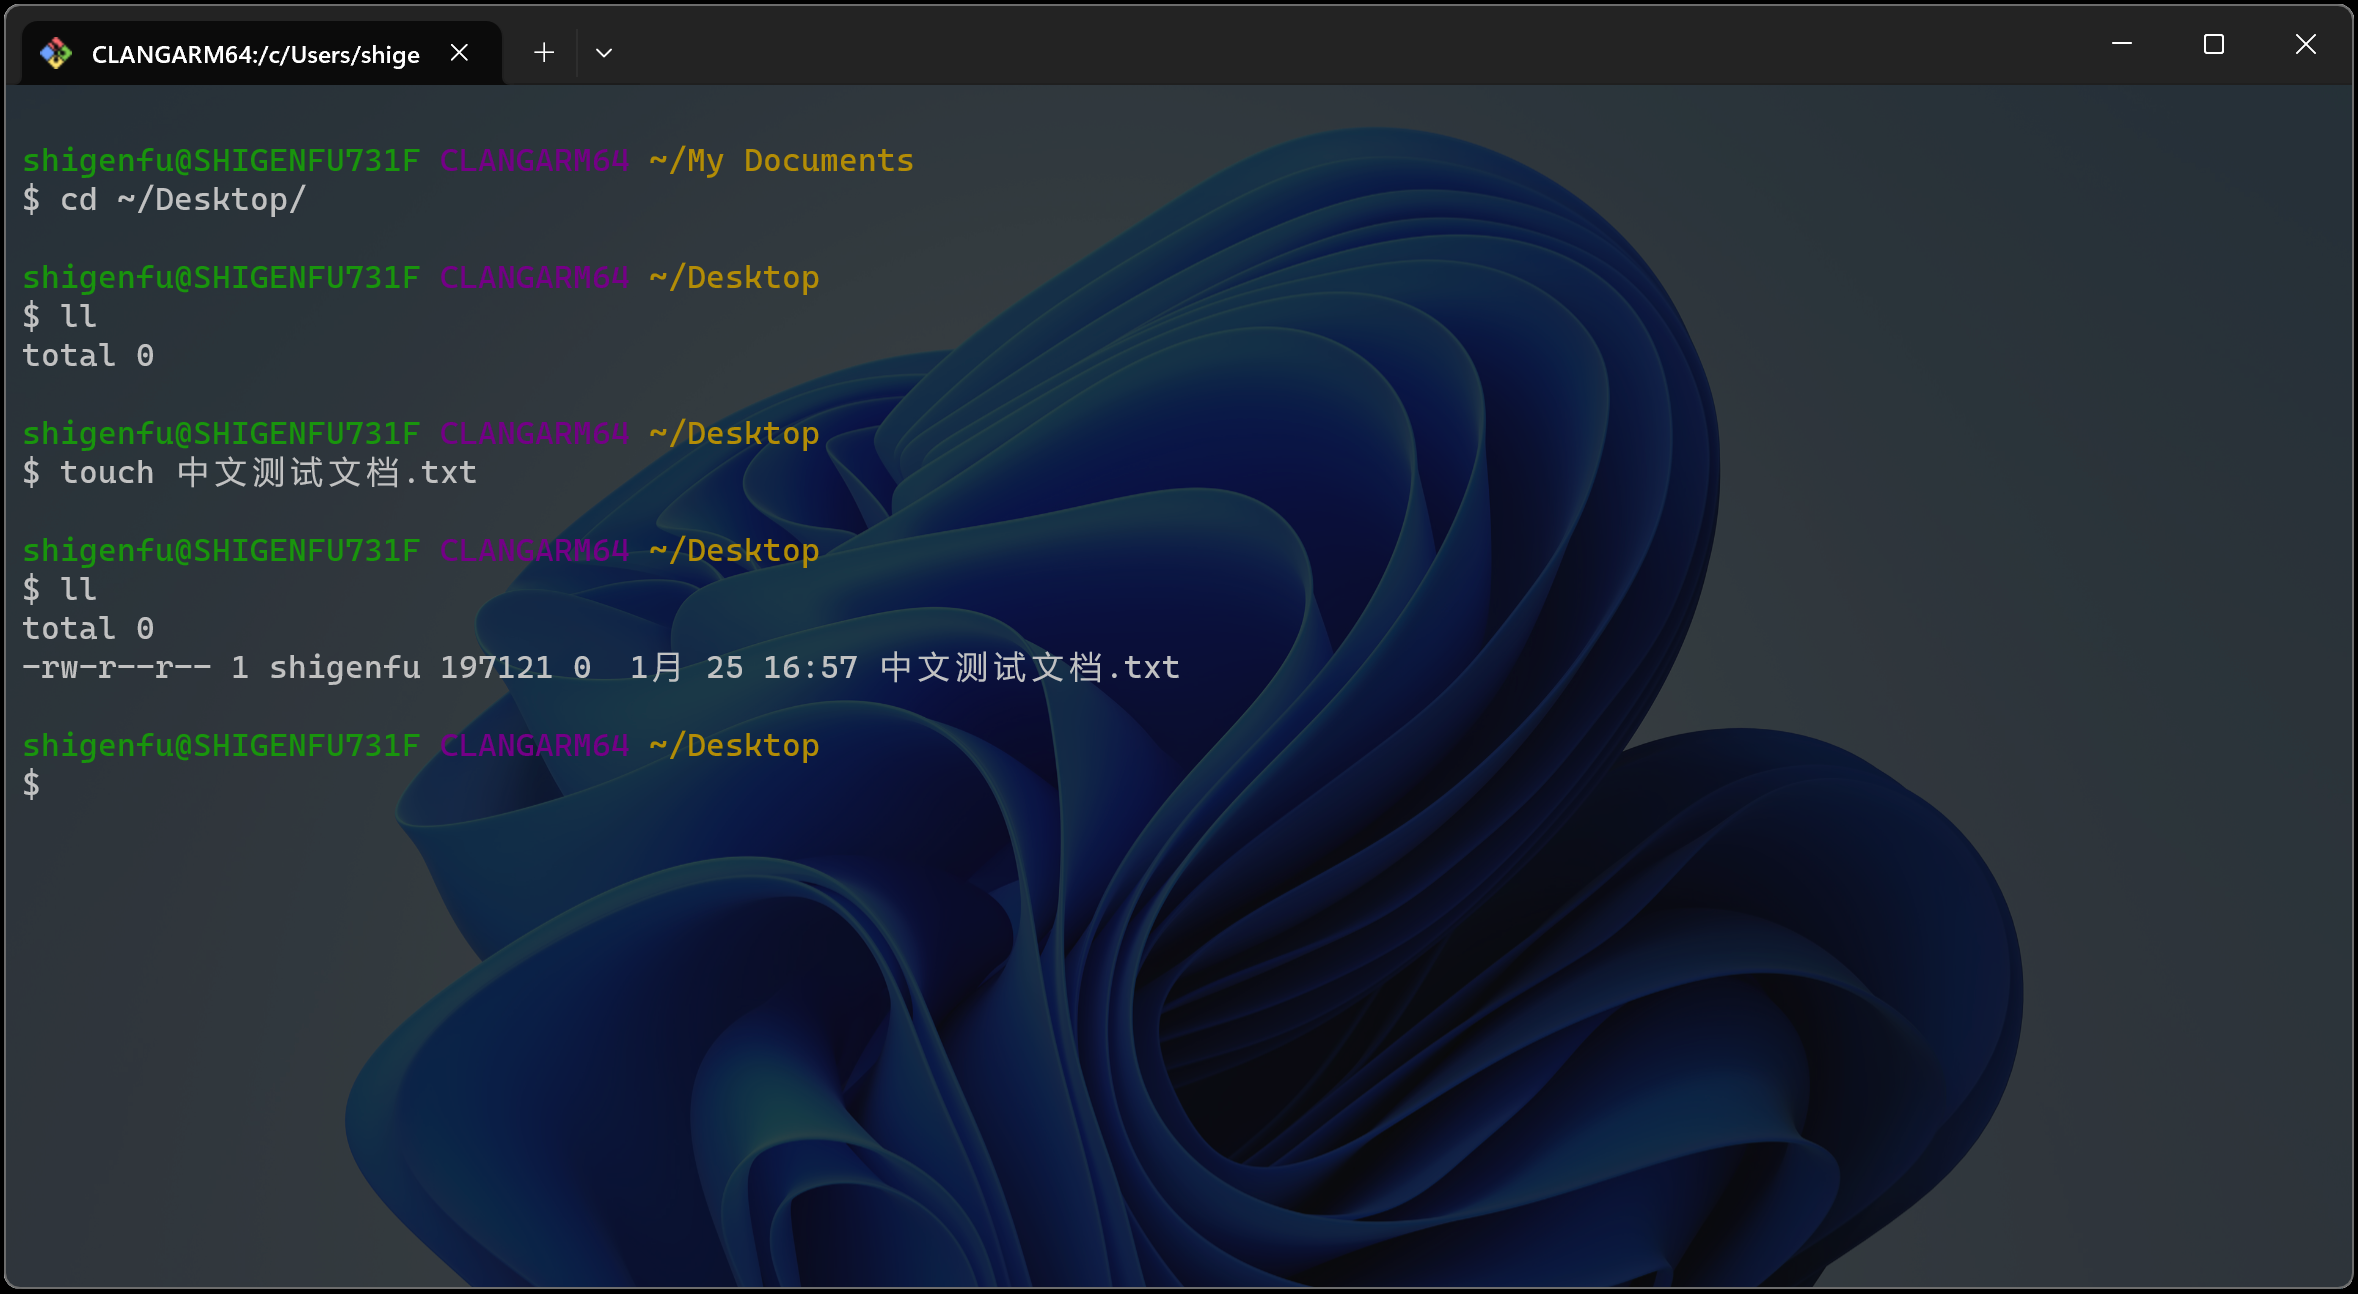The image size is (2358, 1294).
Task: Select the file name 中文测试文档.txt in the listing
Action: click(1028, 667)
